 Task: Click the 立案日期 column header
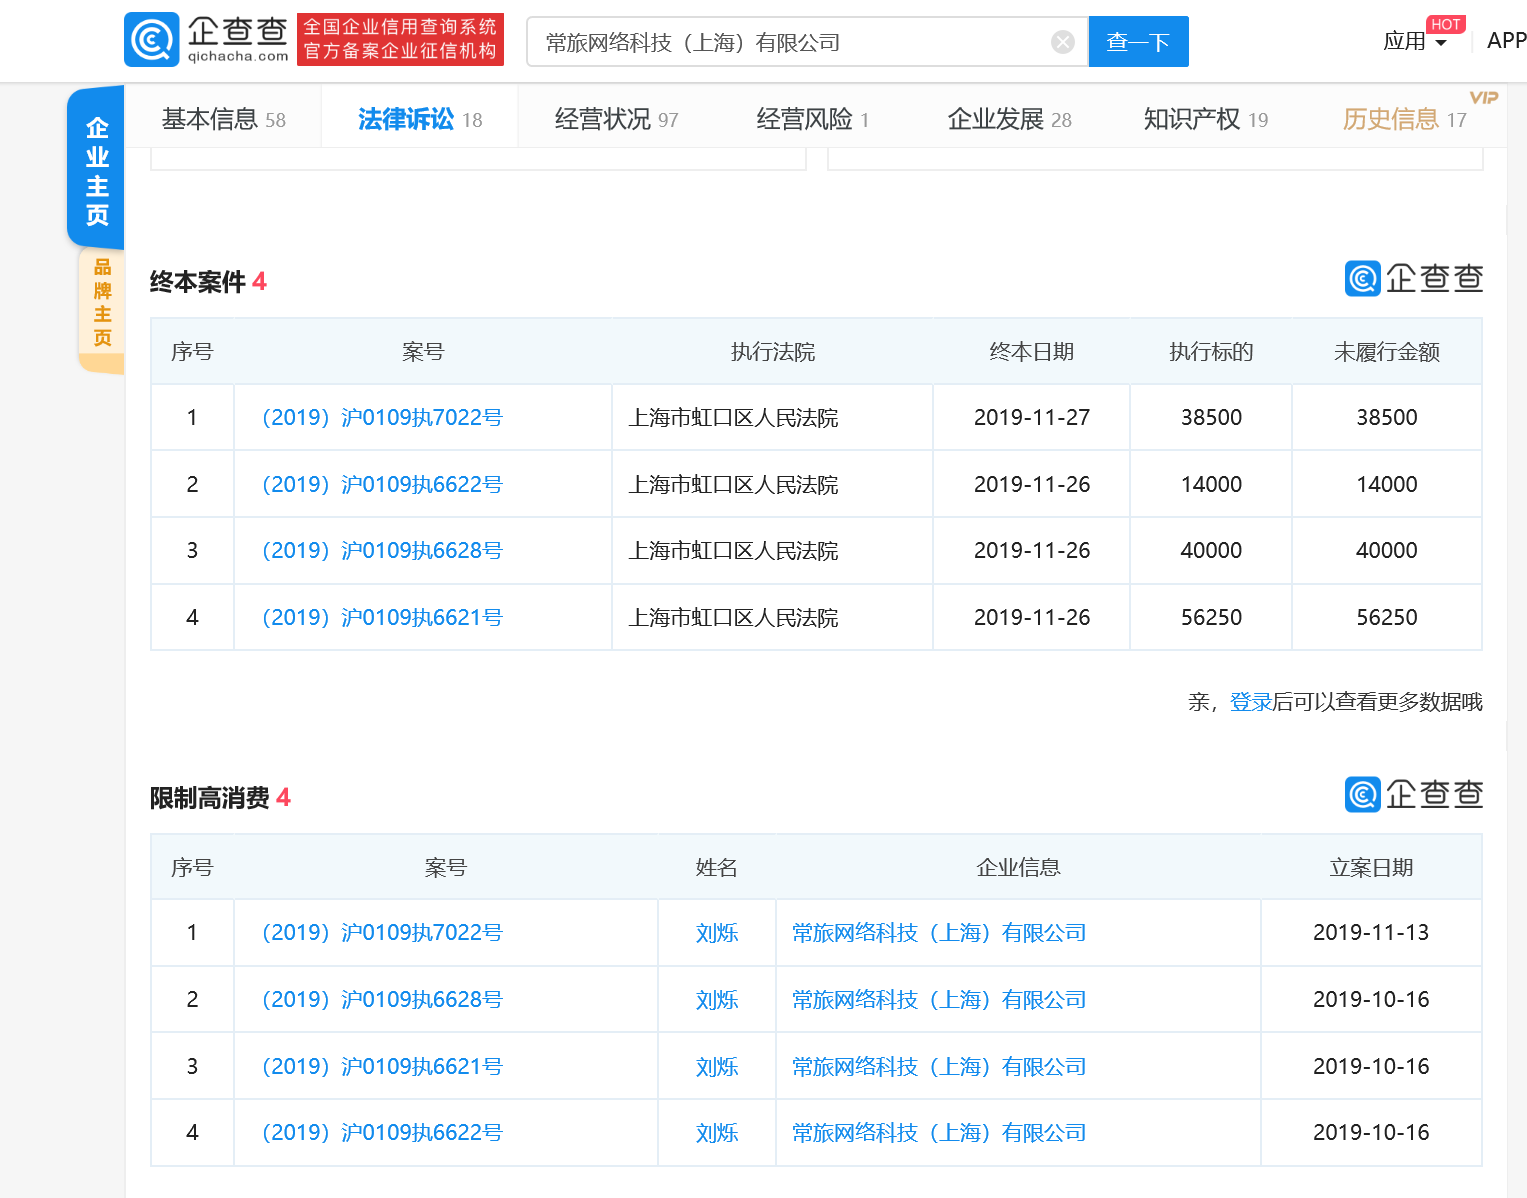click(x=1371, y=868)
